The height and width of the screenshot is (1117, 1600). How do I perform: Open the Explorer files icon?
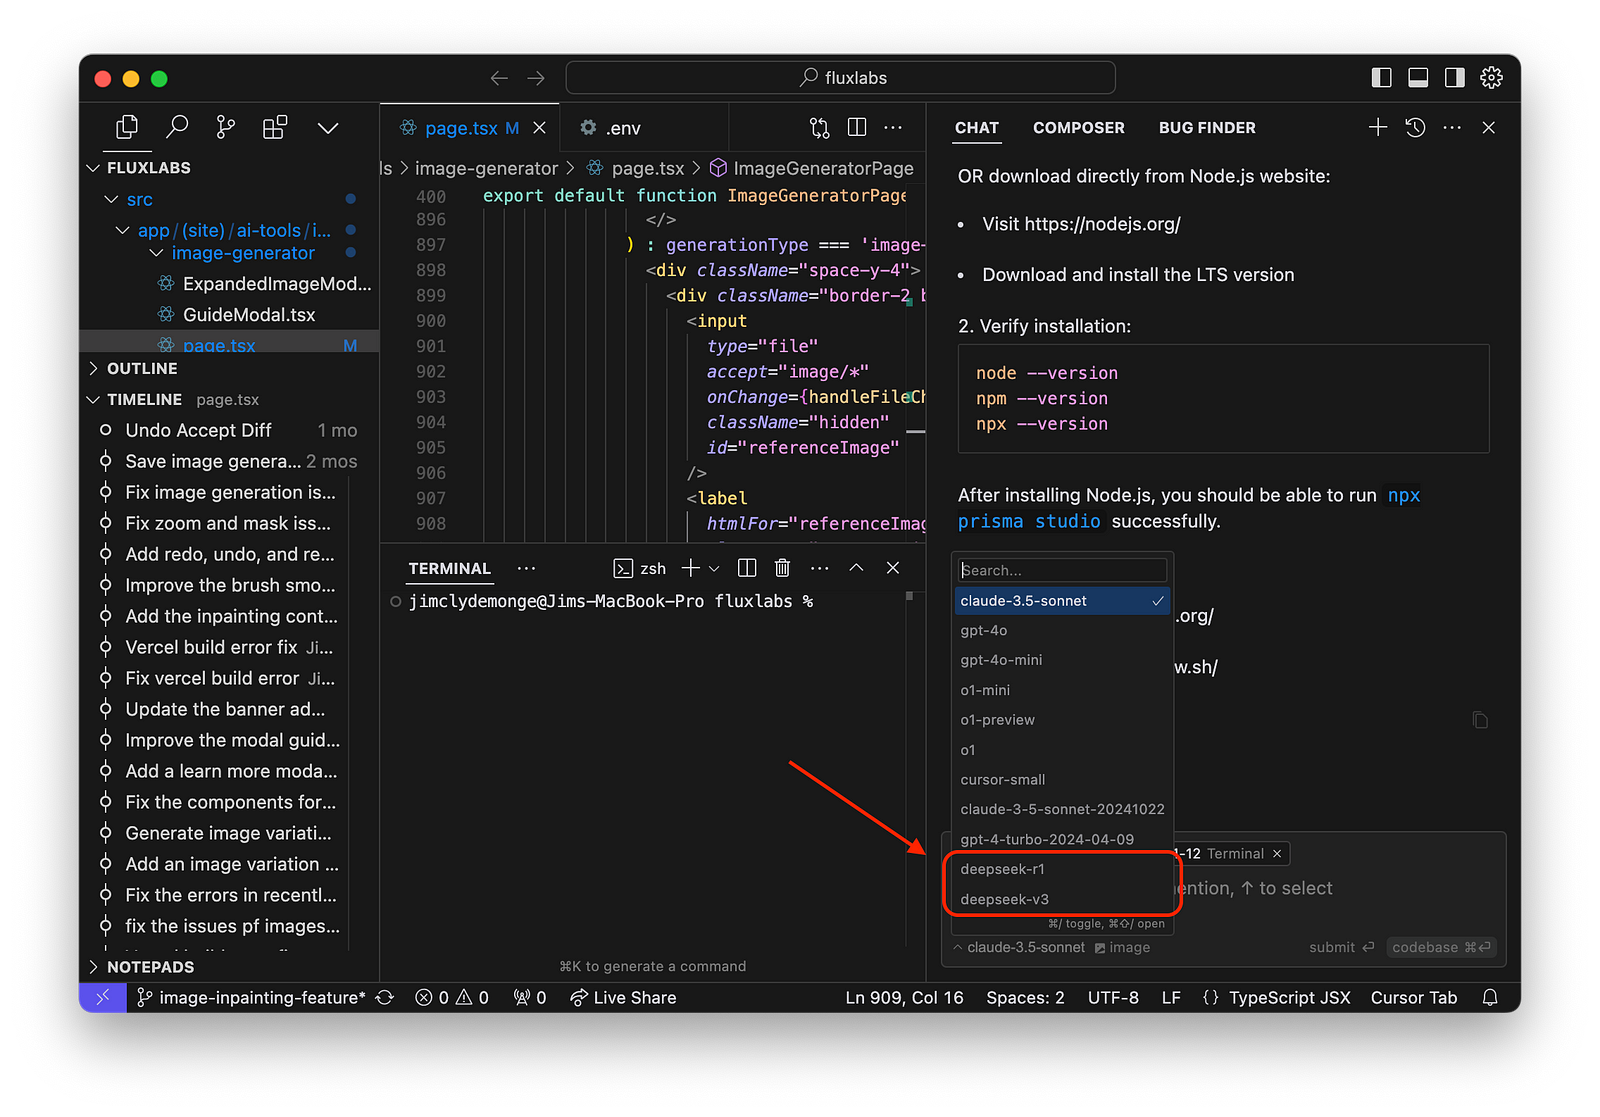point(127,127)
